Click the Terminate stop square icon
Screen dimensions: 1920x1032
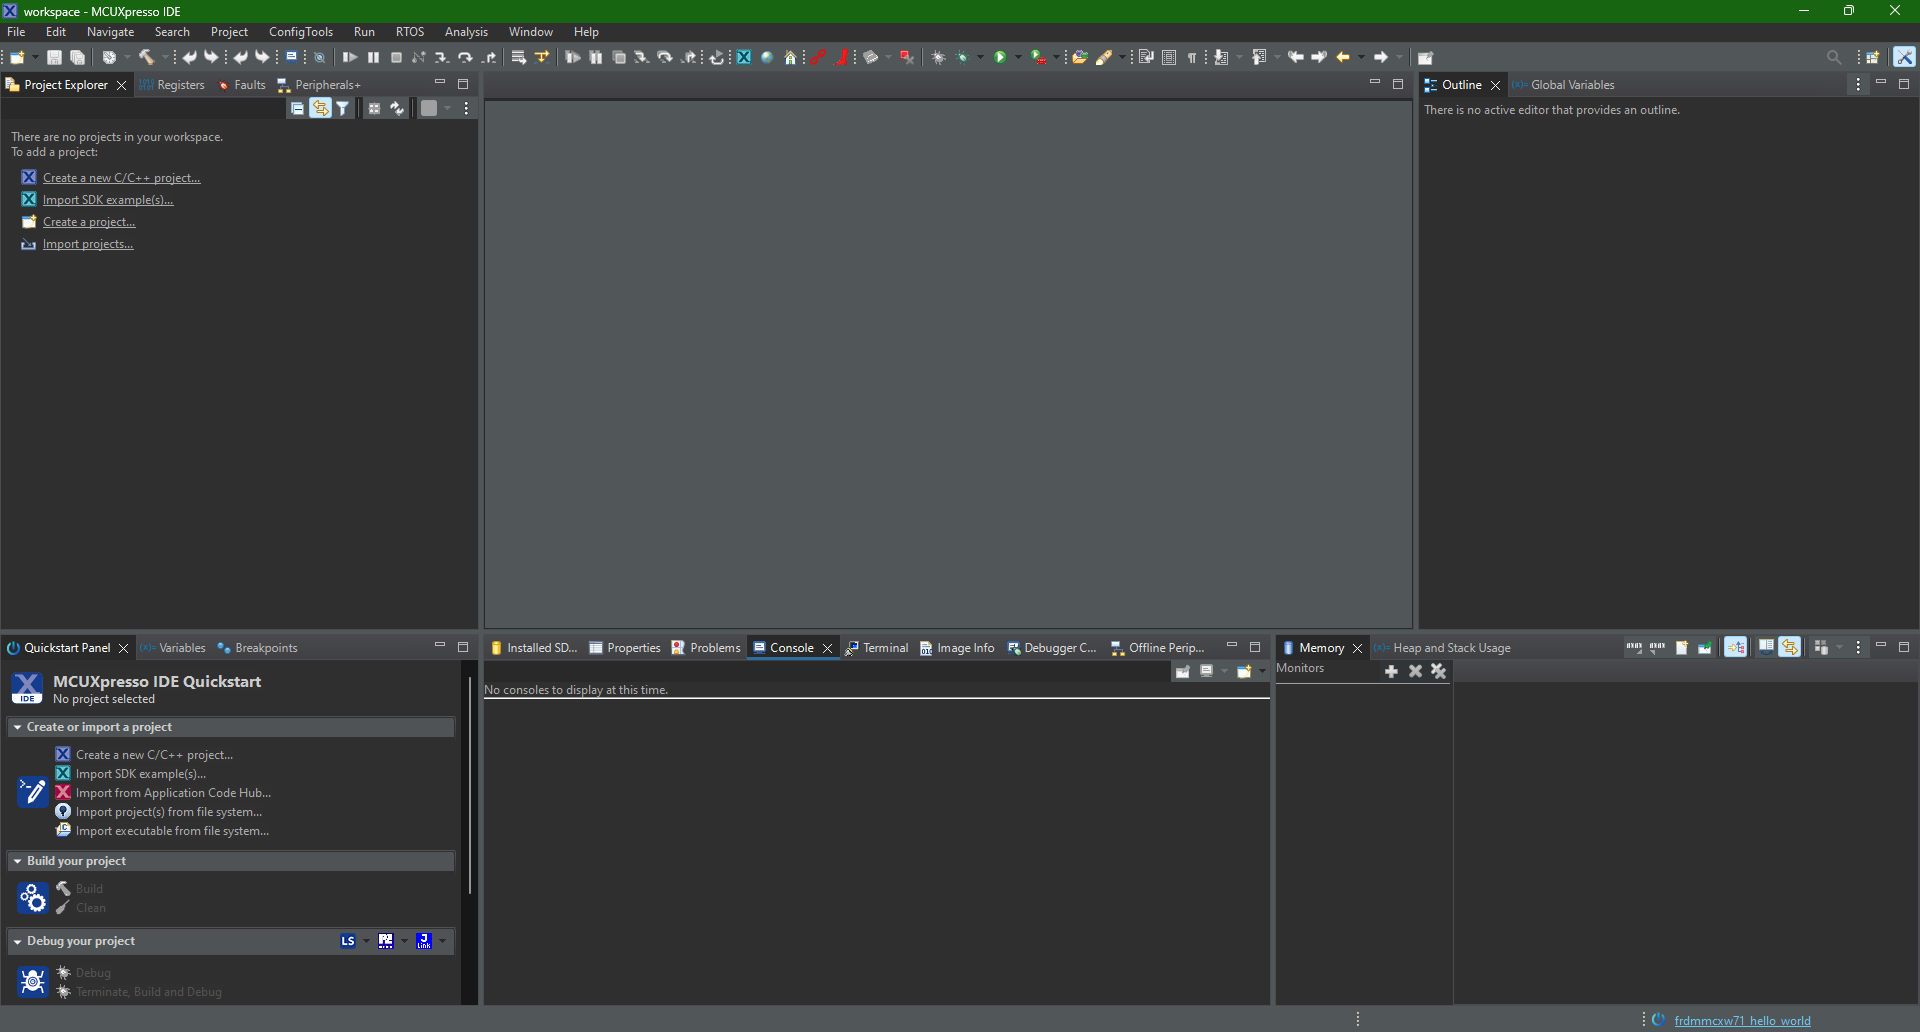click(396, 58)
